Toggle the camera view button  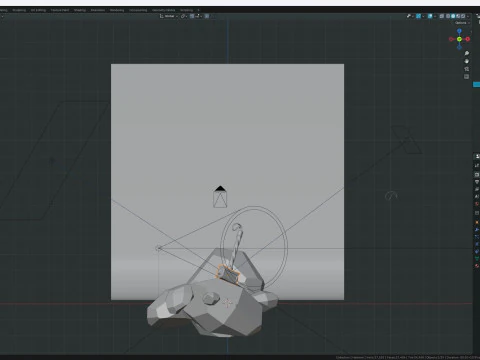coord(467,69)
